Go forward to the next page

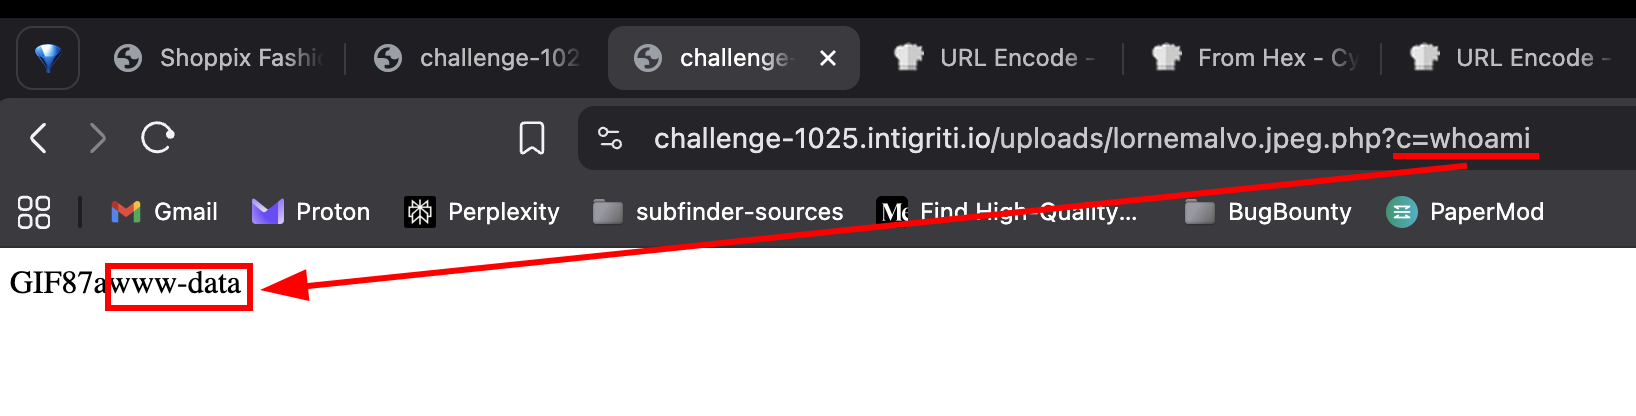click(x=97, y=137)
